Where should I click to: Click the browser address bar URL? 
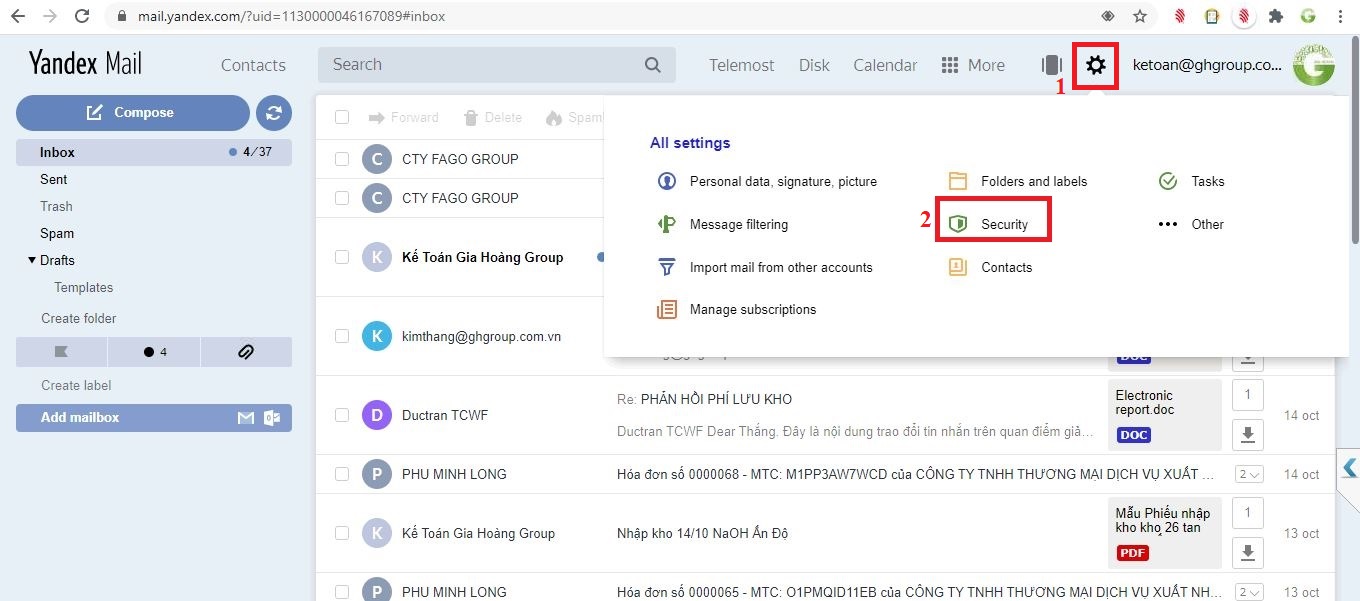[291, 16]
